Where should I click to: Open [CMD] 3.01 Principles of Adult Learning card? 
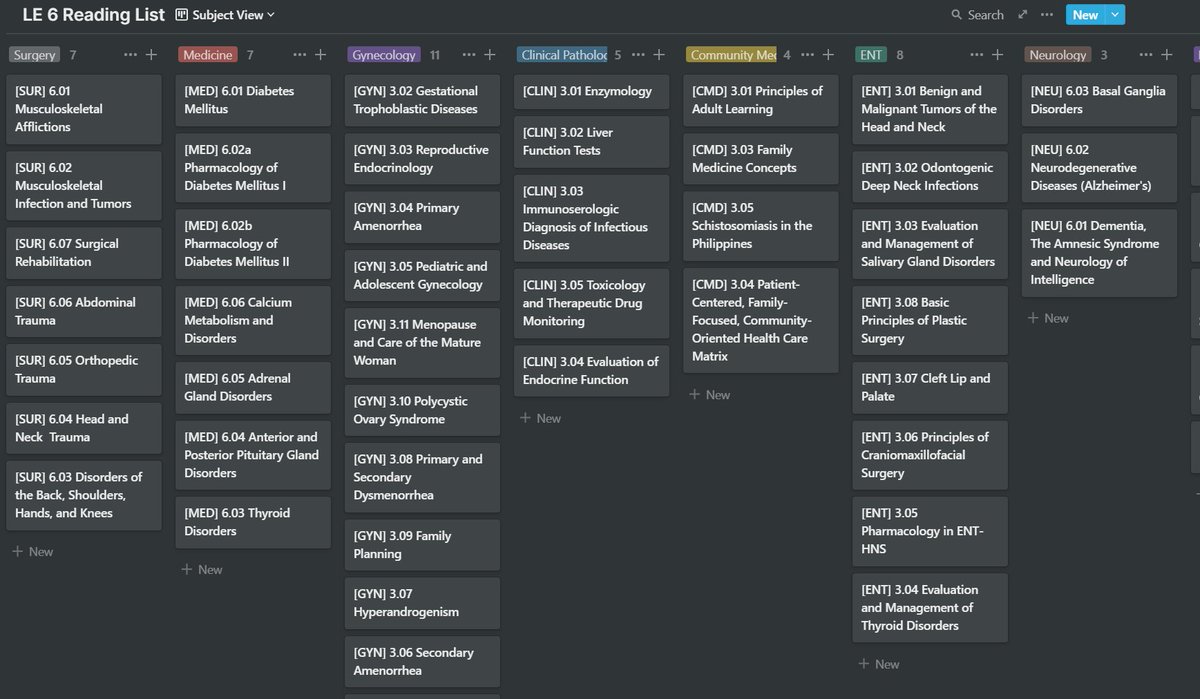(761, 100)
